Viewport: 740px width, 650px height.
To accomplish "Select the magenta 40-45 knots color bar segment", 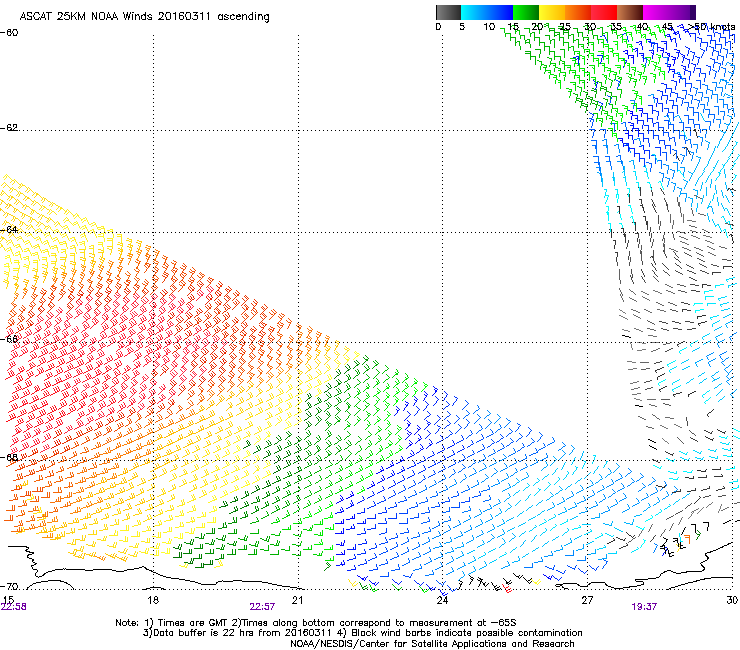I will (656, 12).
